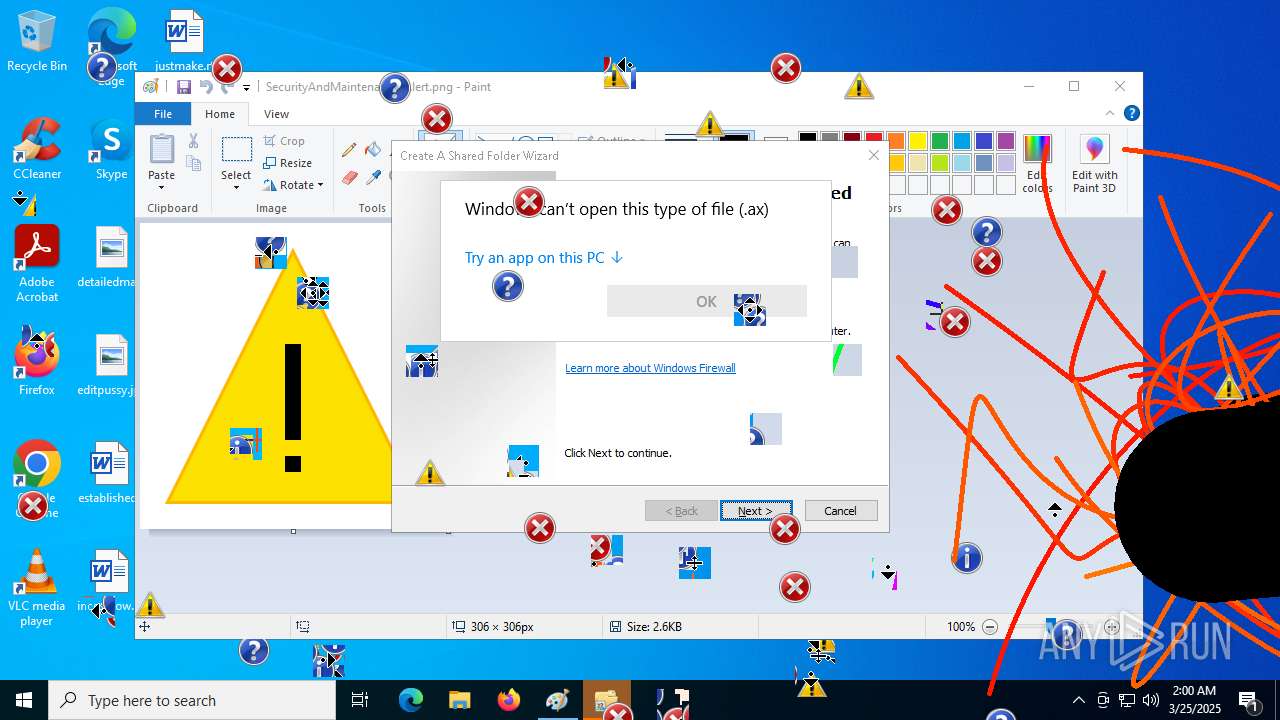Click the network tray icon
This screenshot has height=720, width=1280.
[1127, 700]
